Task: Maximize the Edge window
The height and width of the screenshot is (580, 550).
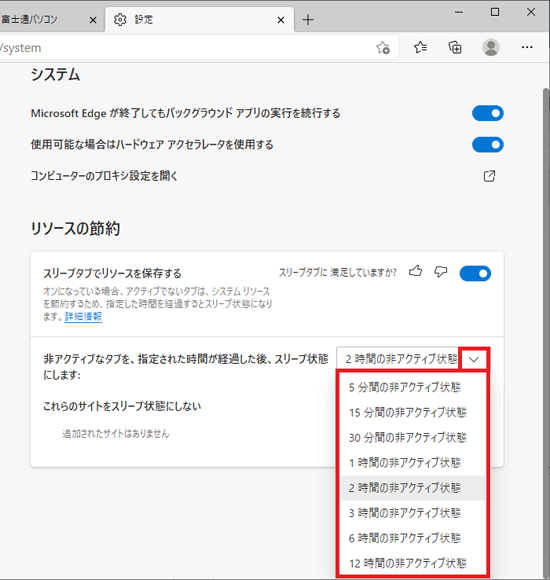Action: (x=495, y=12)
